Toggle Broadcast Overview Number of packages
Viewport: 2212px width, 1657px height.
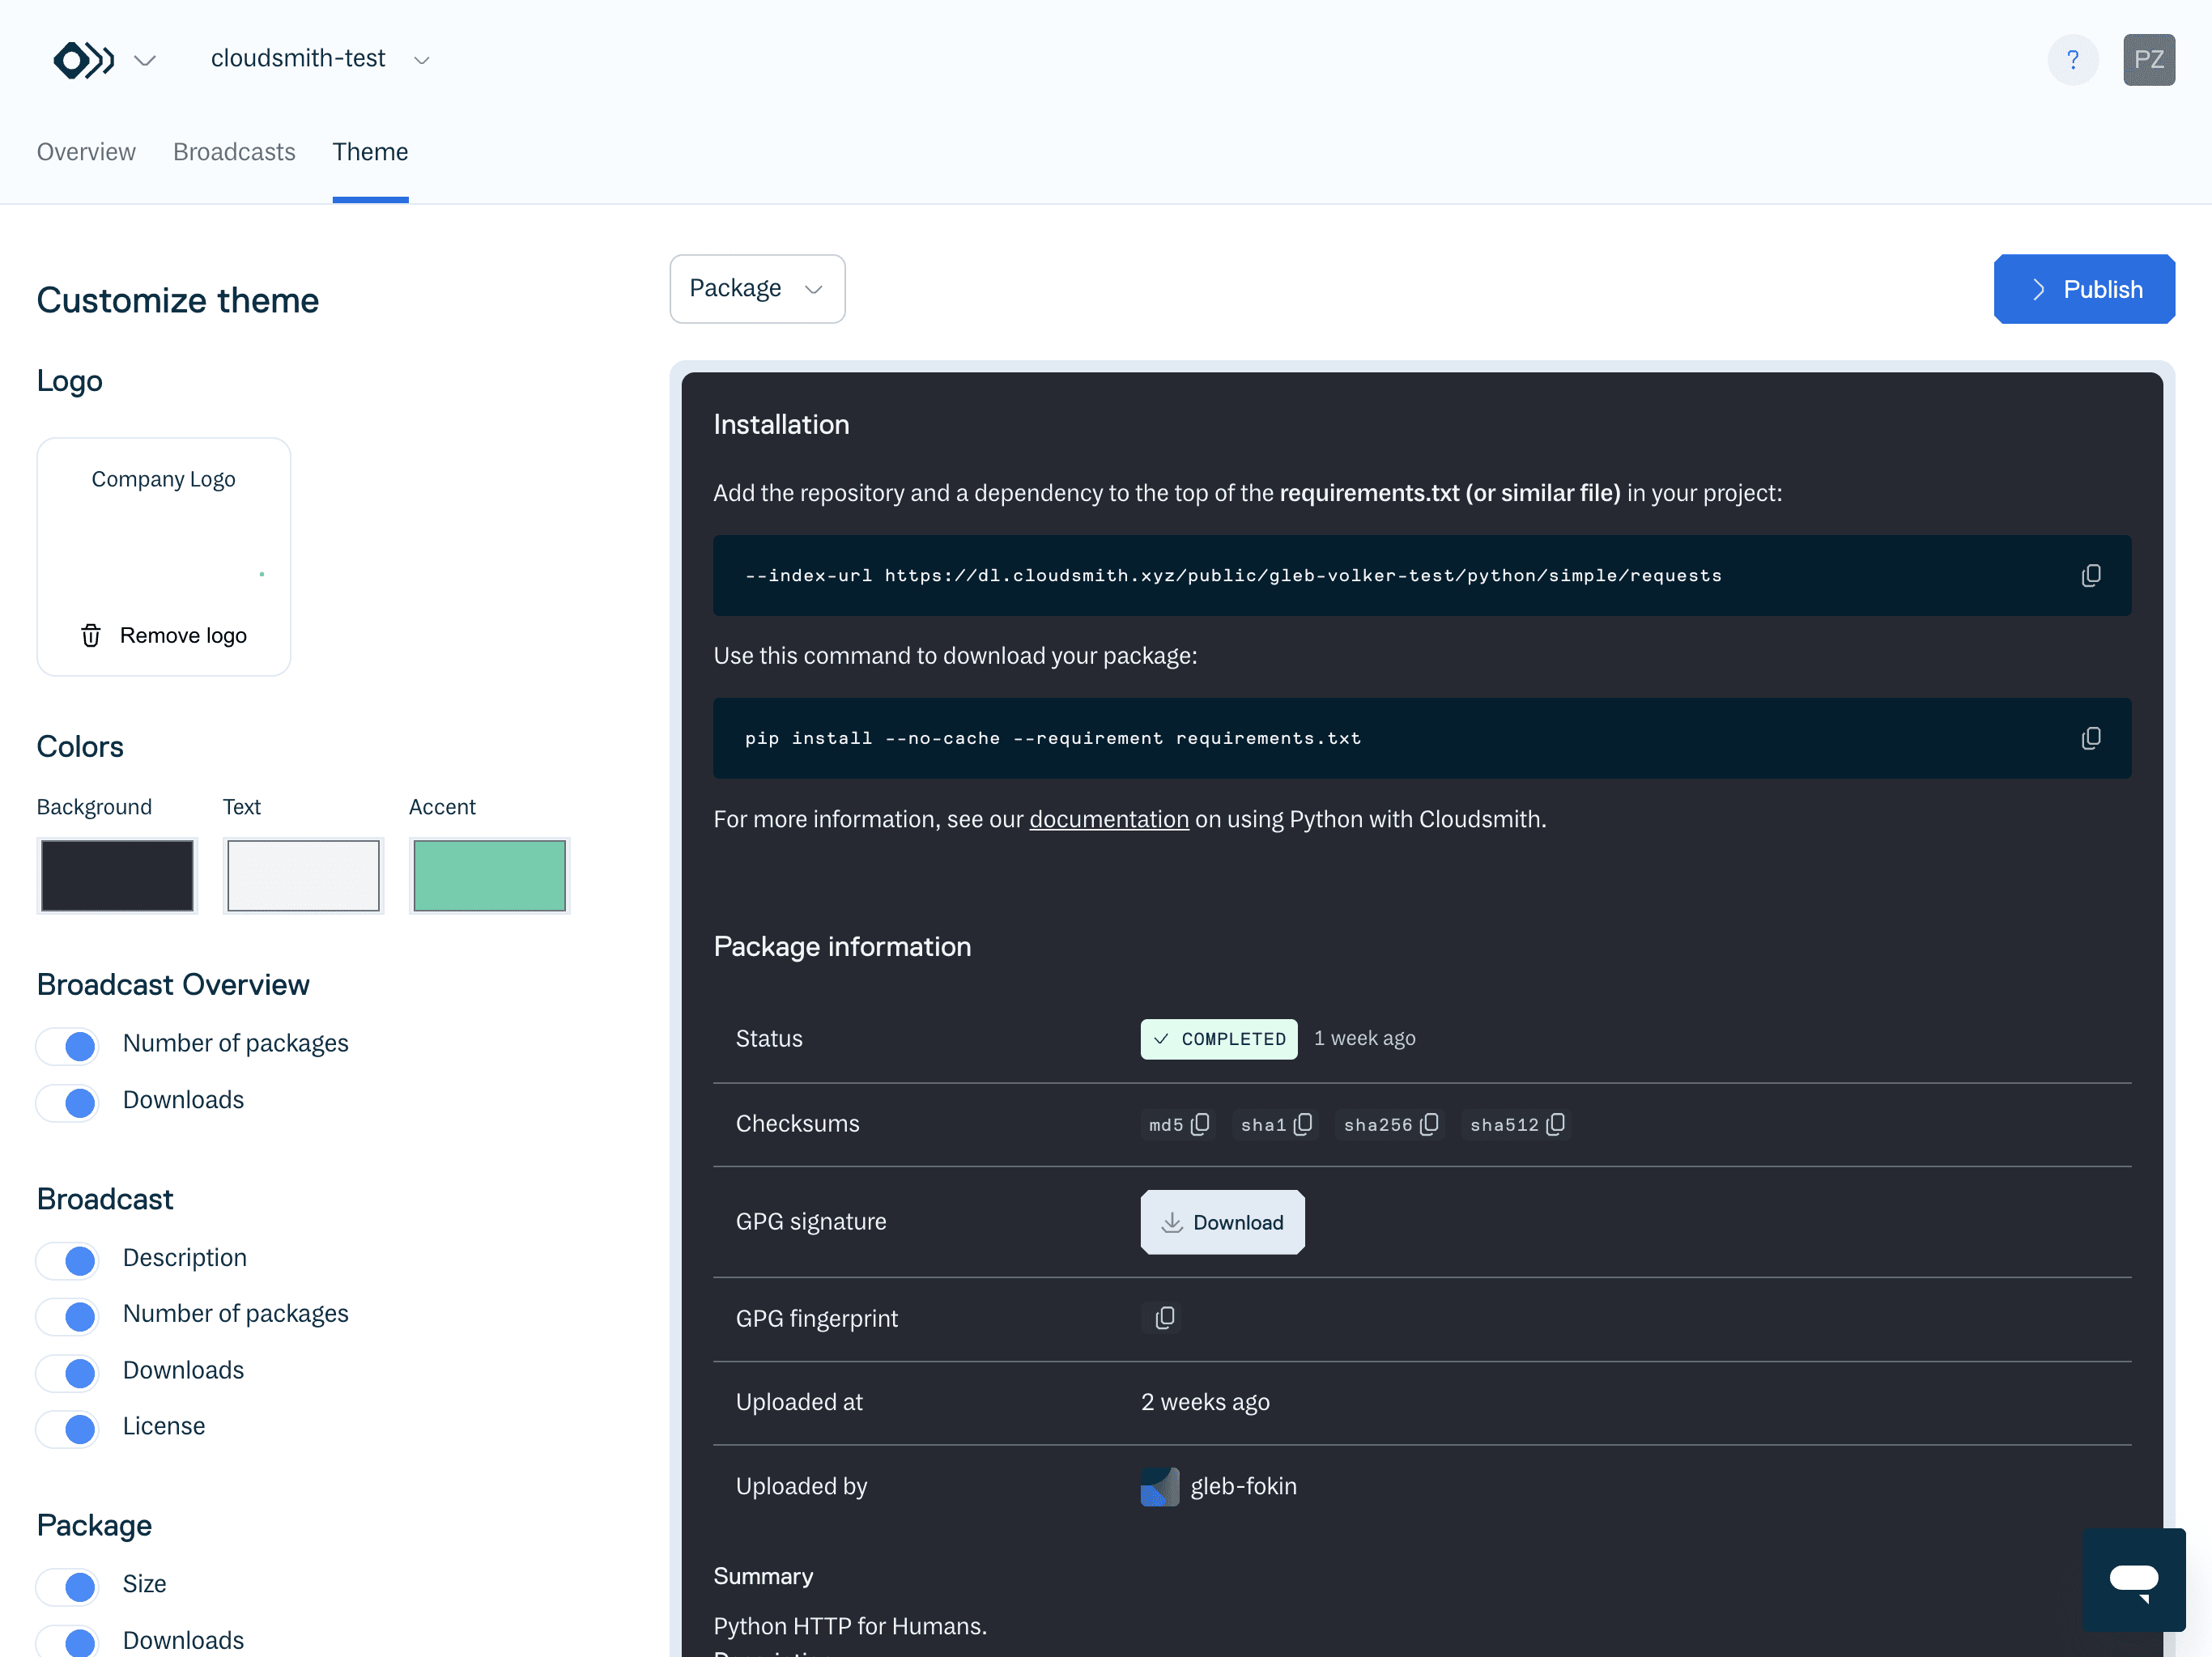click(x=68, y=1045)
